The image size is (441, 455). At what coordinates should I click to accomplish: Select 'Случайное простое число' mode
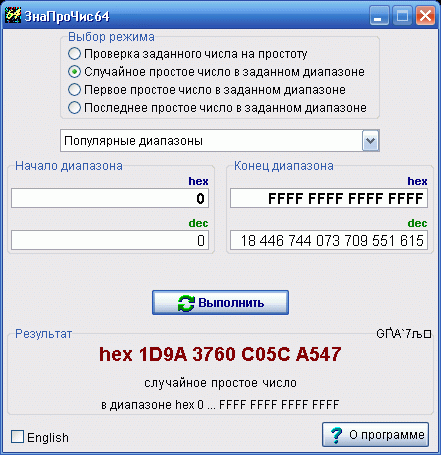click(74, 72)
